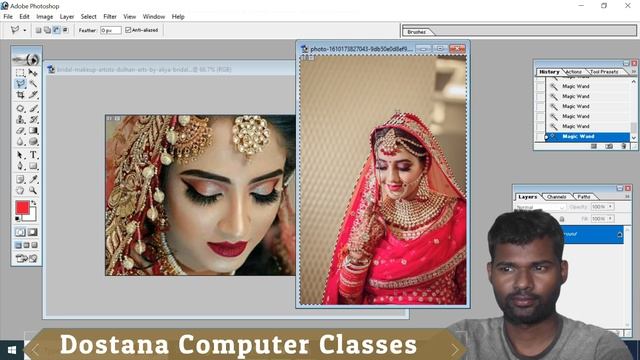Switch to the Tool Presets tab
Screen dimensions: 640x360
(604, 72)
